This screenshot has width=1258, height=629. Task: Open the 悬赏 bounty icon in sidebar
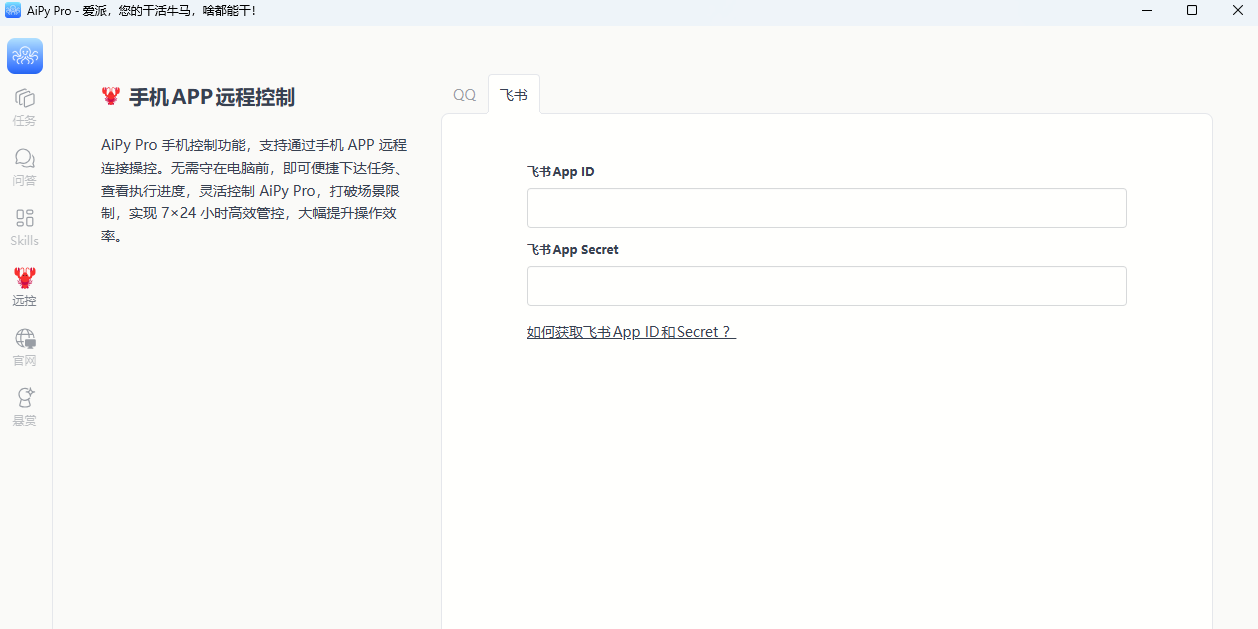(24, 406)
